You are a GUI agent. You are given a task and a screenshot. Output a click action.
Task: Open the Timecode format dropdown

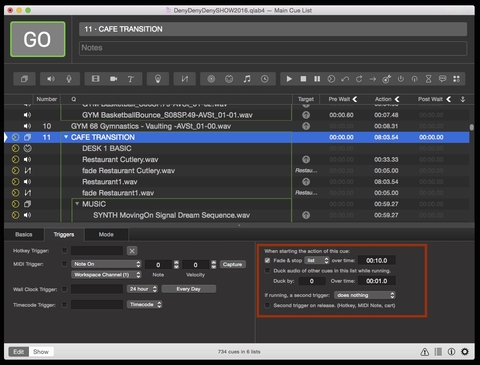[x=144, y=304]
